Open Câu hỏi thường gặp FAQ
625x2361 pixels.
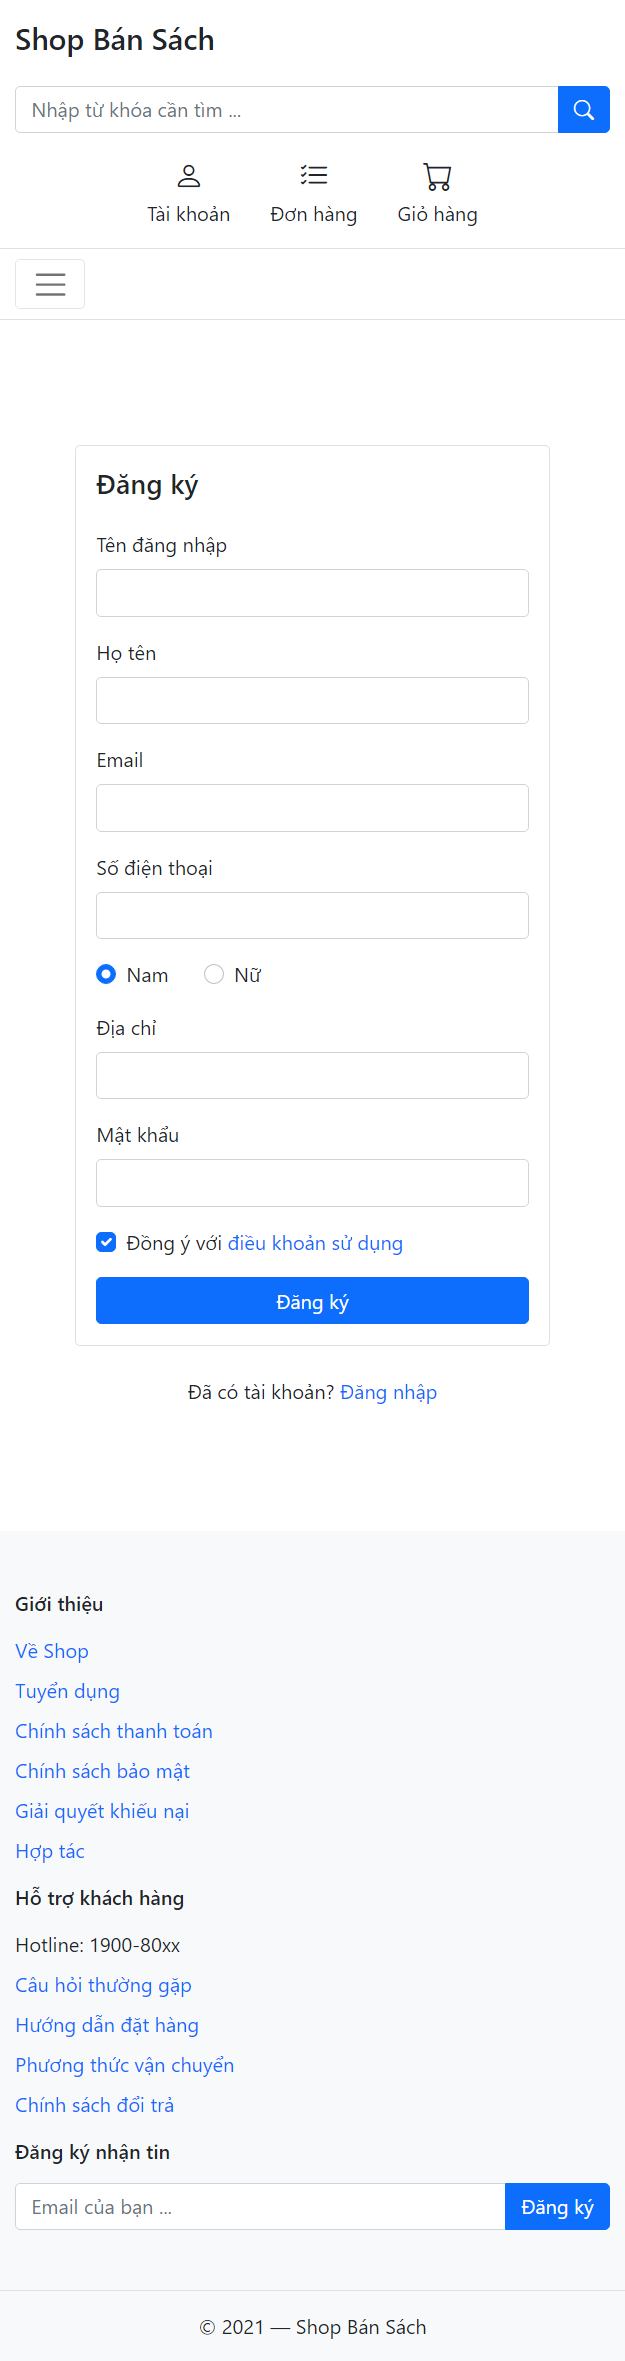(x=102, y=1984)
